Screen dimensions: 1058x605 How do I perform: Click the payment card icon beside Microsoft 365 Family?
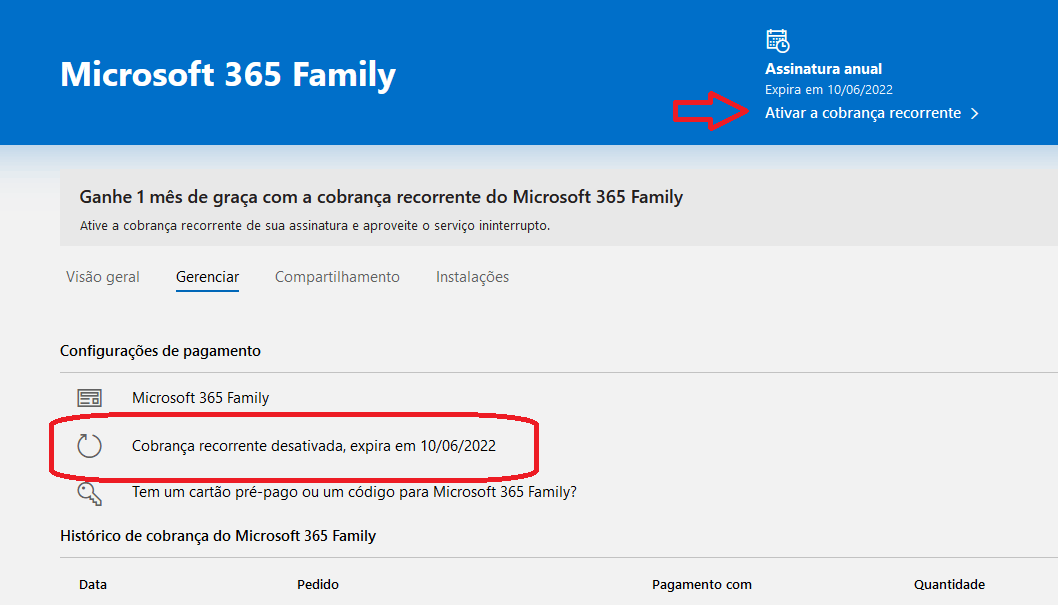pyautogui.click(x=89, y=398)
